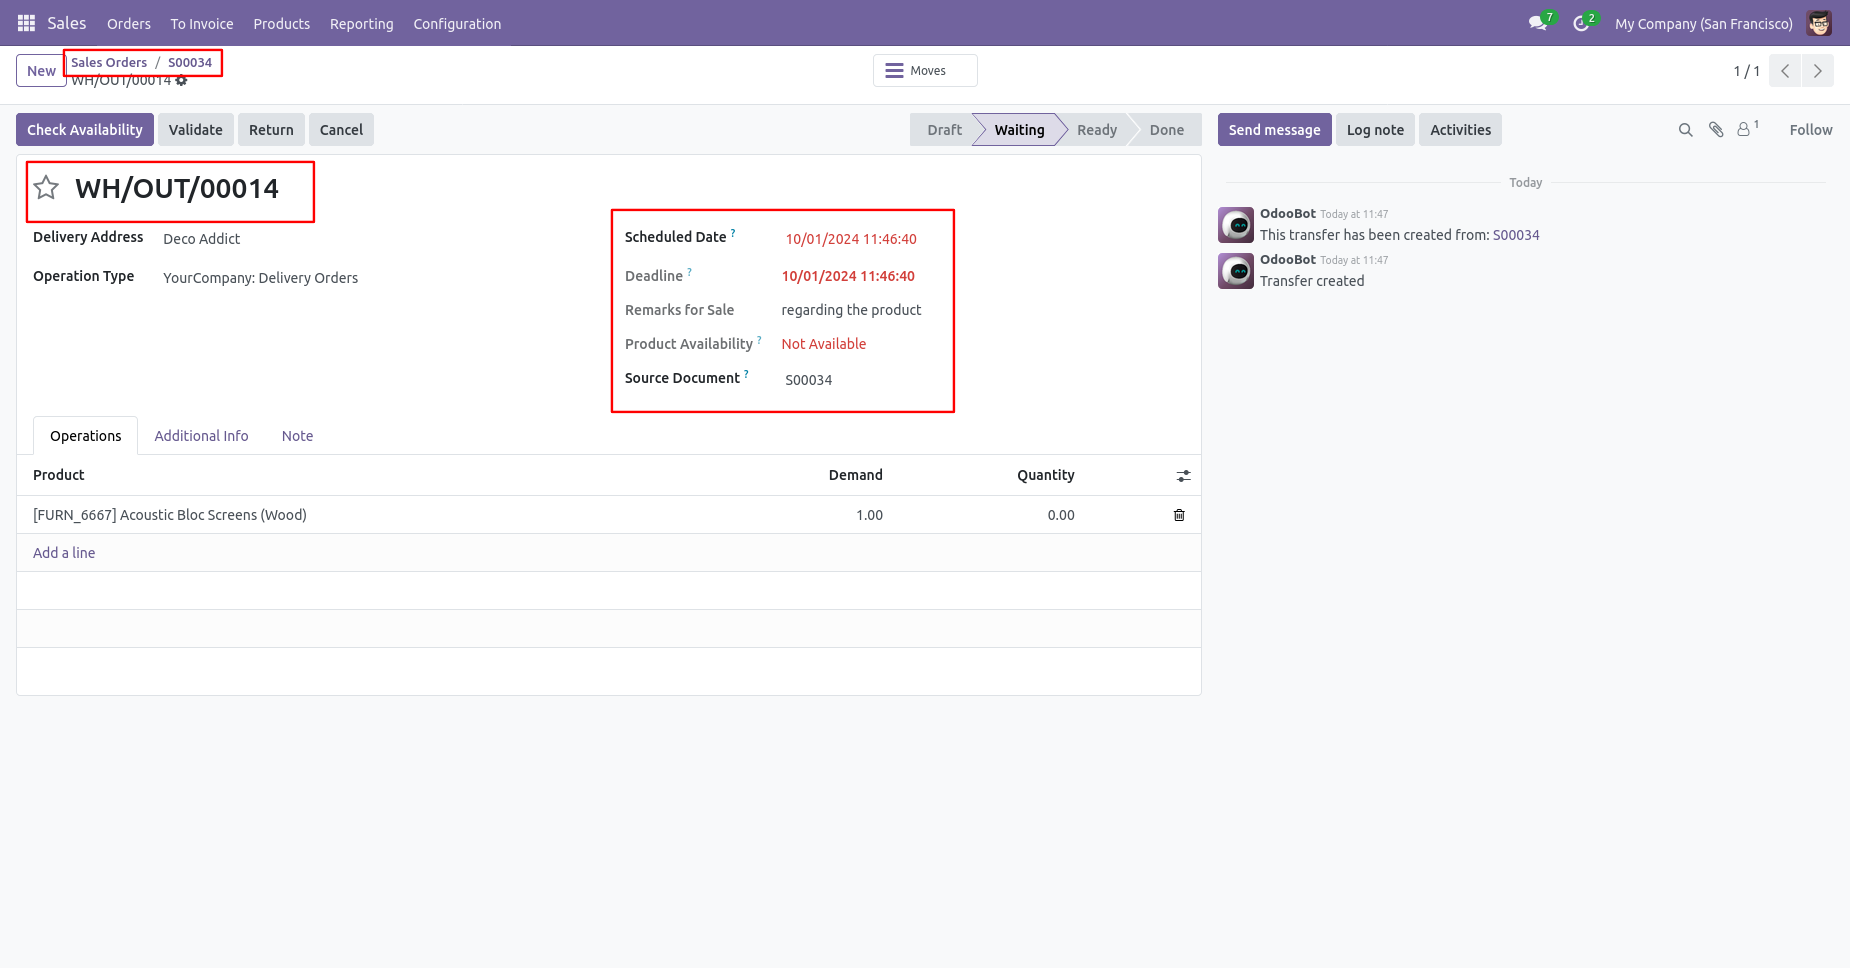
Task: Open the Sales app home
Action: coord(67,23)
